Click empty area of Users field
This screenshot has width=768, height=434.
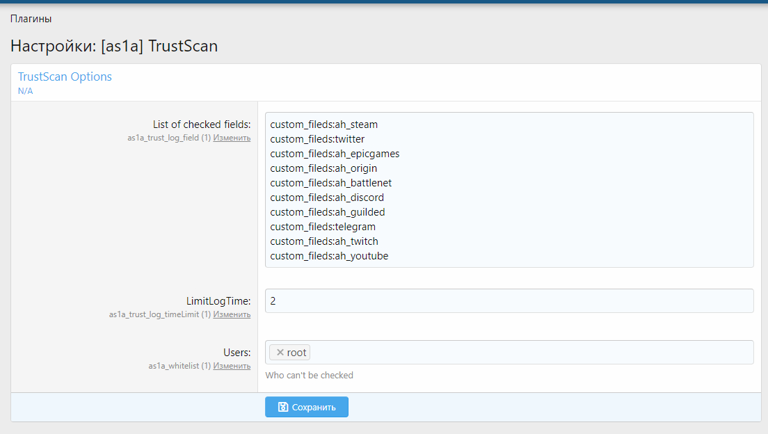(x=530, y=352)
